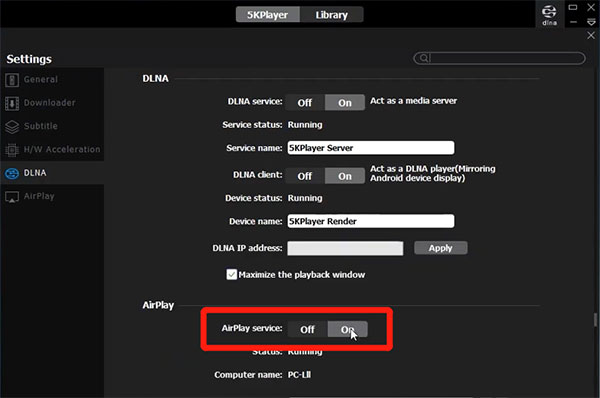Screen dimensions: 600x398
Task: Click the settings vertical scrollbar thumb
Action: [595, 320]
